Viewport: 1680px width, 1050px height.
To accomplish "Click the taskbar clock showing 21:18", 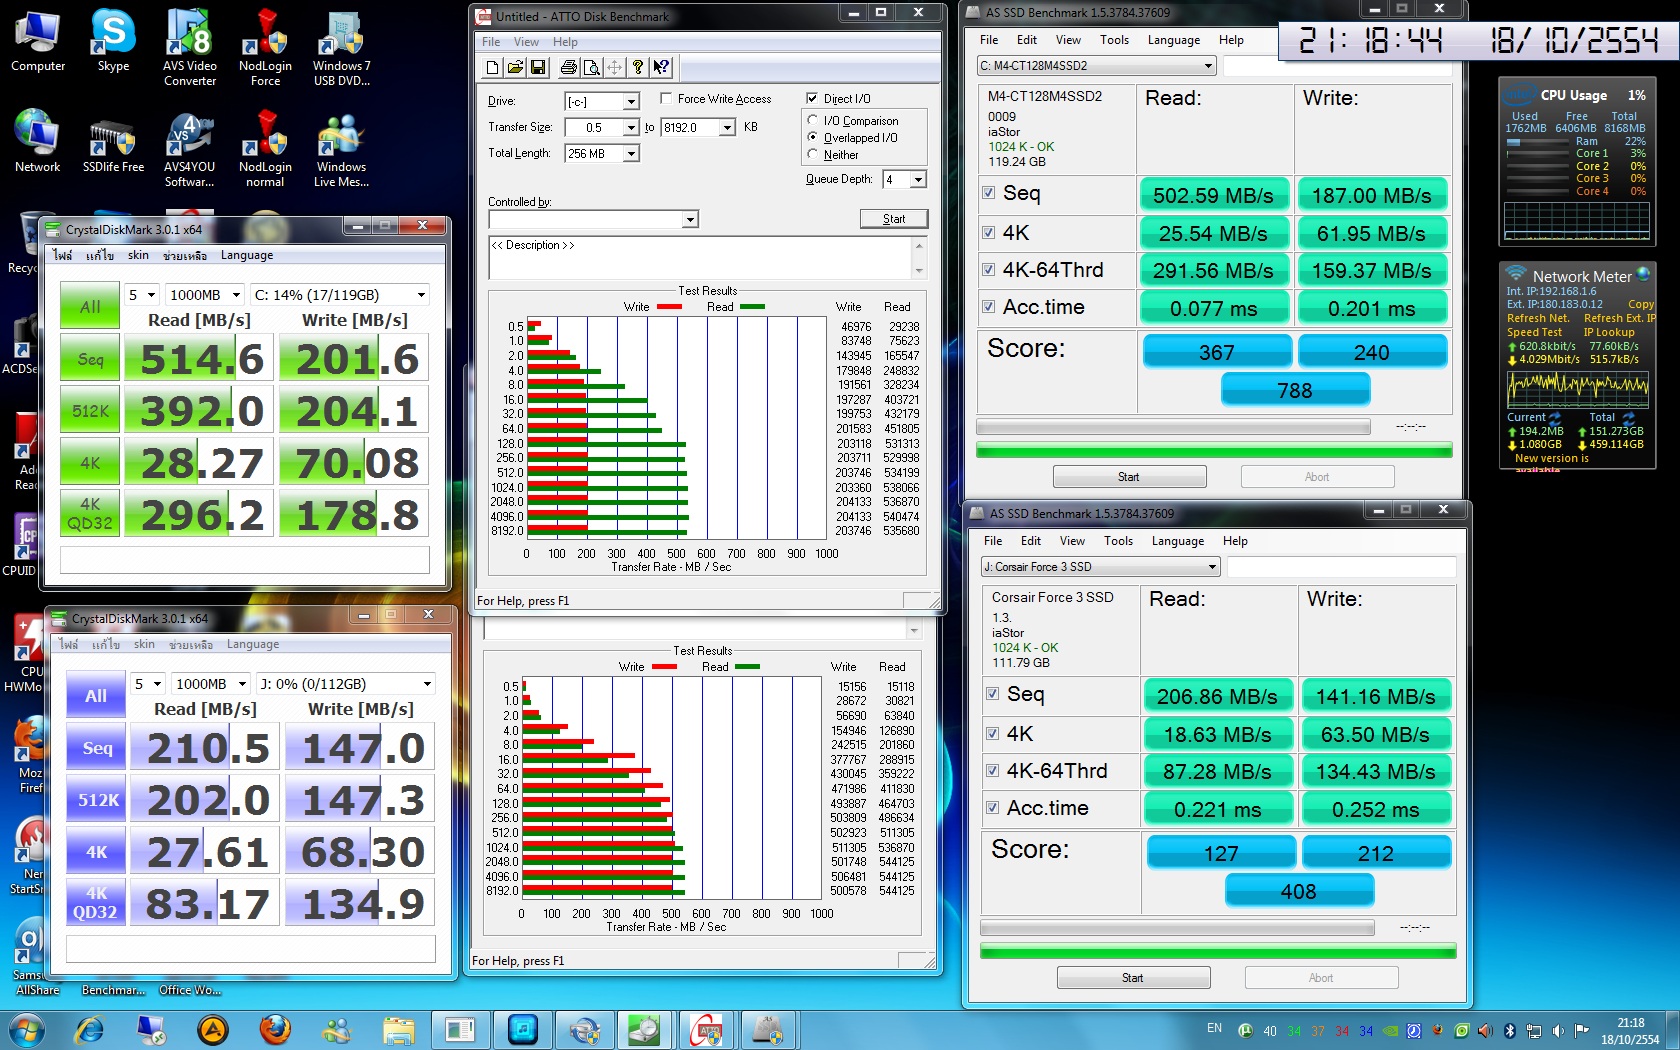I will click(x=1630, y=1031).
